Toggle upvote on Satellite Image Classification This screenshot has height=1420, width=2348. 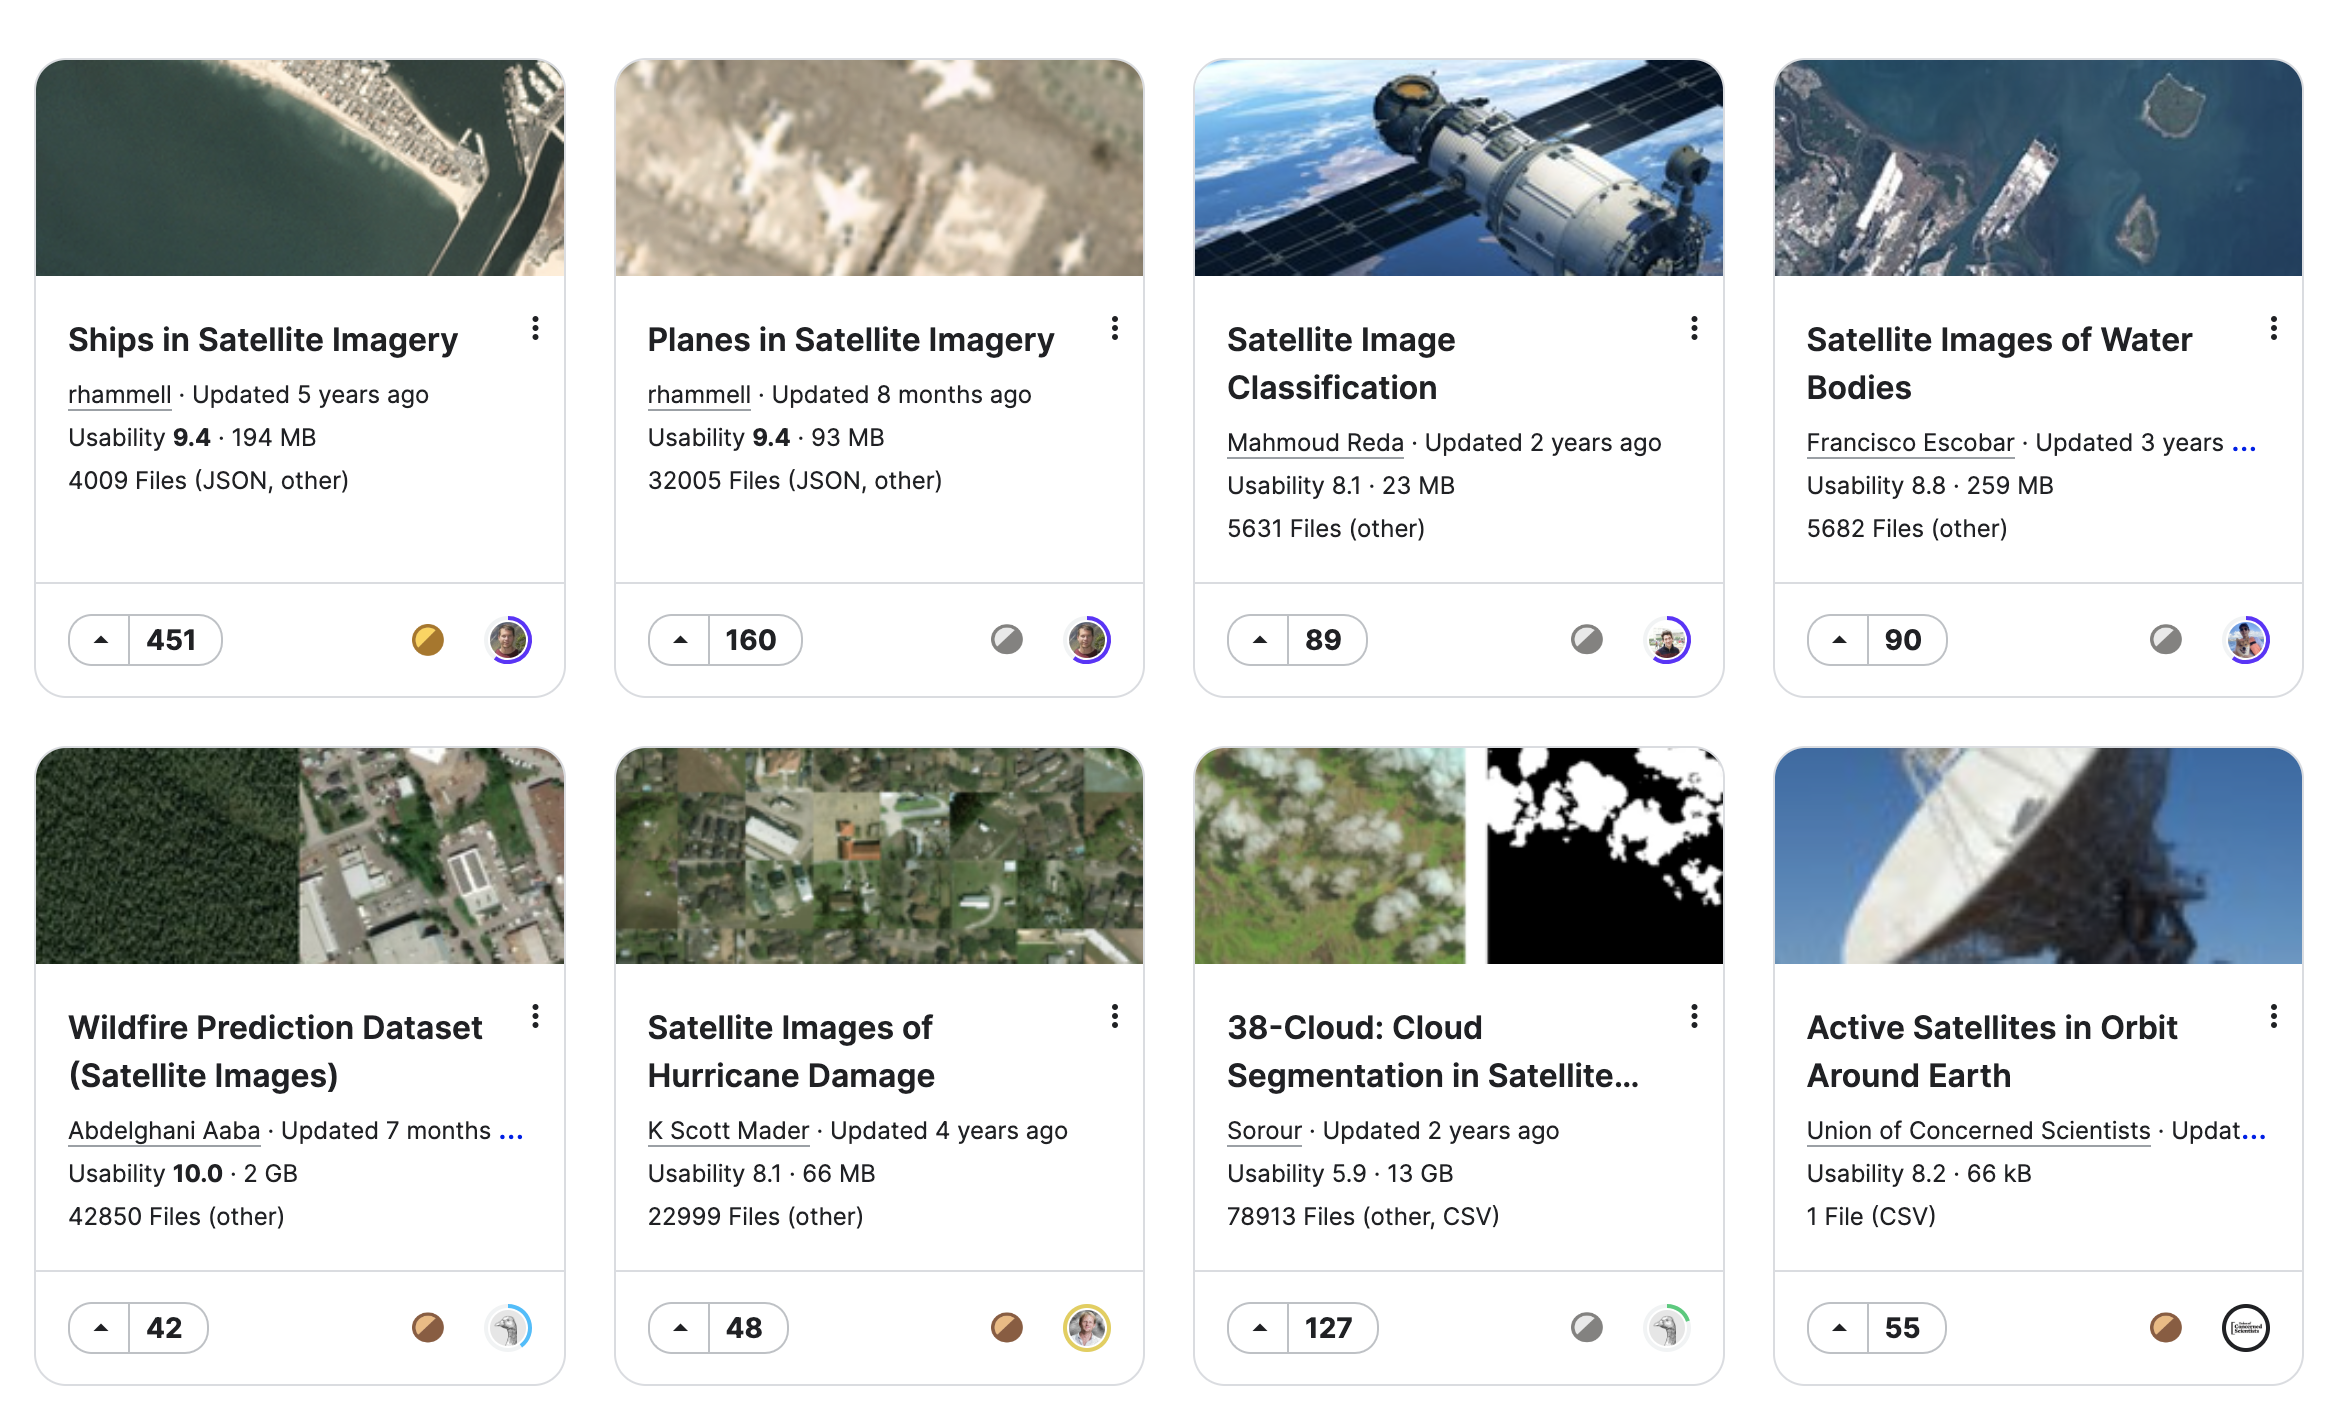coord(1259,640)
